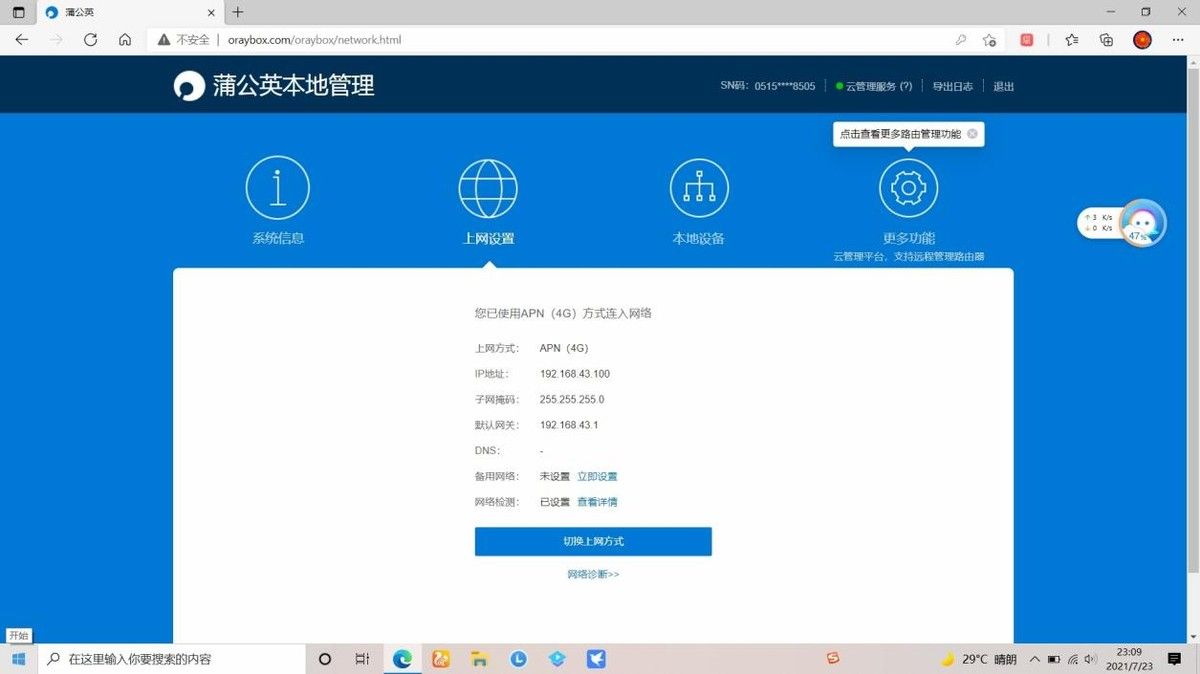
Task: Close the 点击查看更多路由管理功能 tooltip
Action: pyautogui.click(x=972, y=134)
